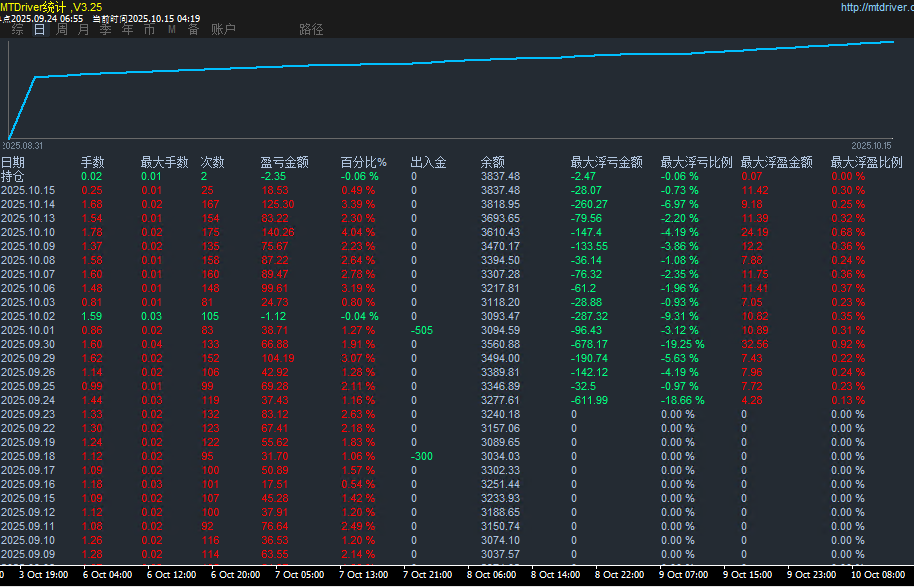
Task: Open the 市 market tab
Action: point(150,29)
